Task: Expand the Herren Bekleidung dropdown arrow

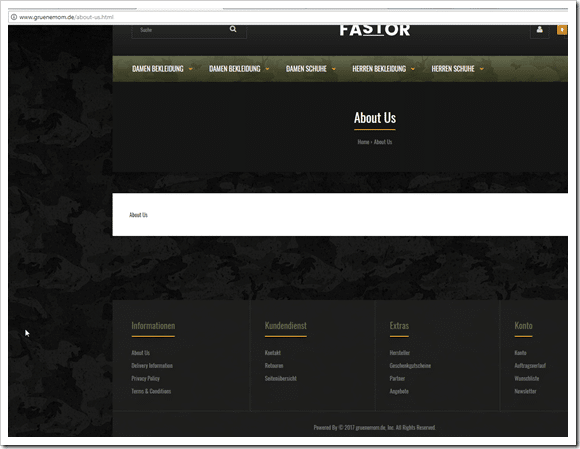Action: click(413, 69)
